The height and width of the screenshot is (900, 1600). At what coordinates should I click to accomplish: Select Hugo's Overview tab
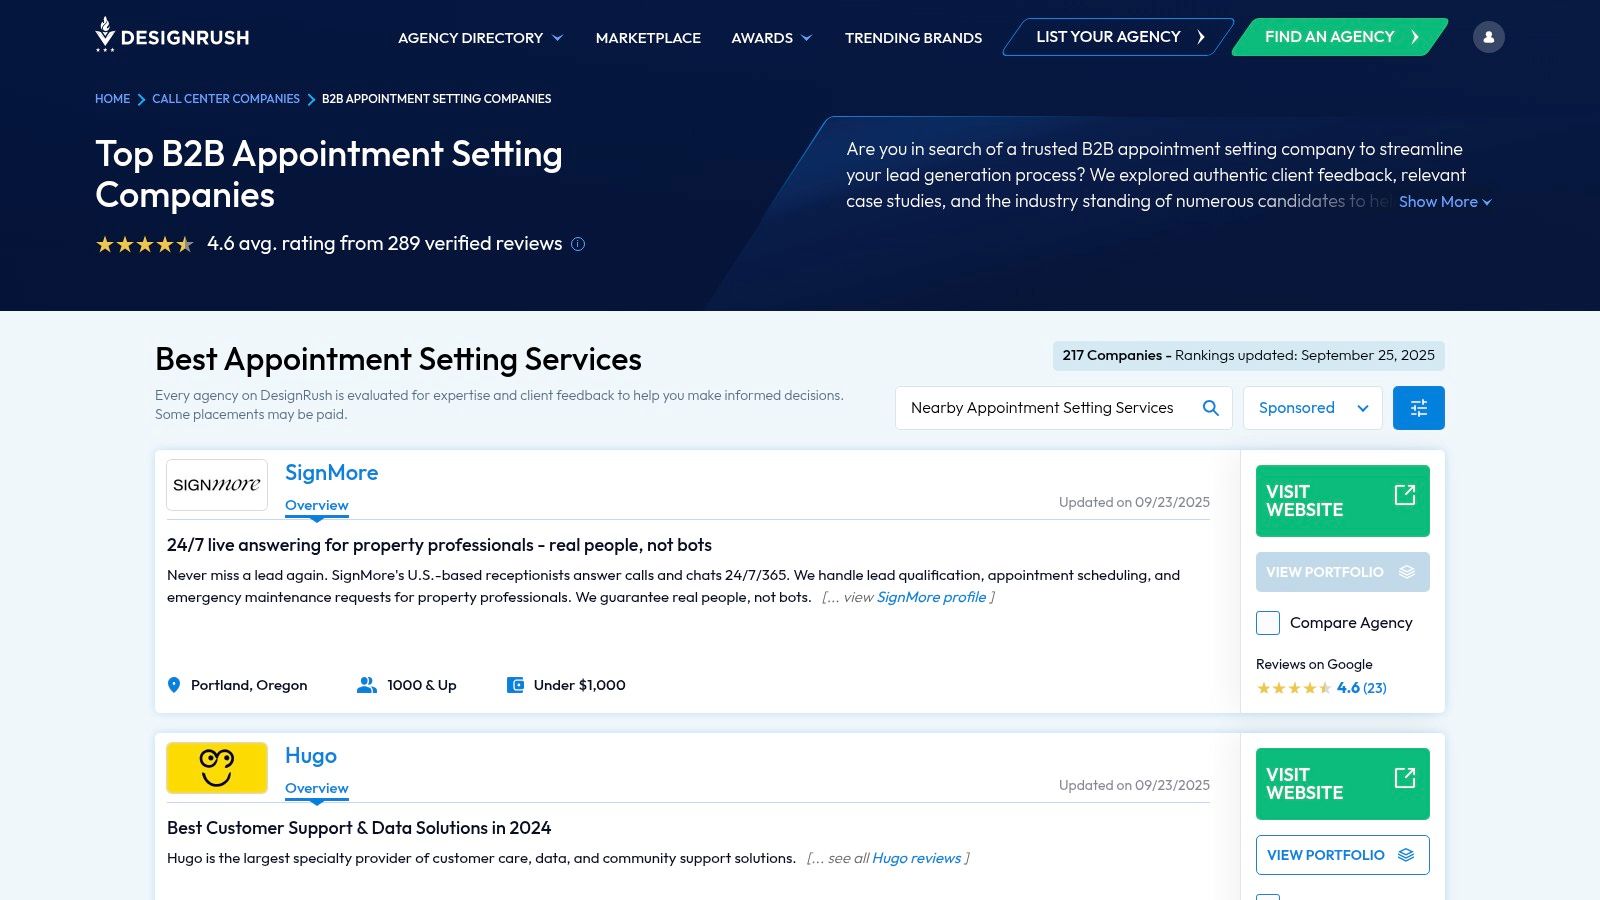tap(317, 788)
